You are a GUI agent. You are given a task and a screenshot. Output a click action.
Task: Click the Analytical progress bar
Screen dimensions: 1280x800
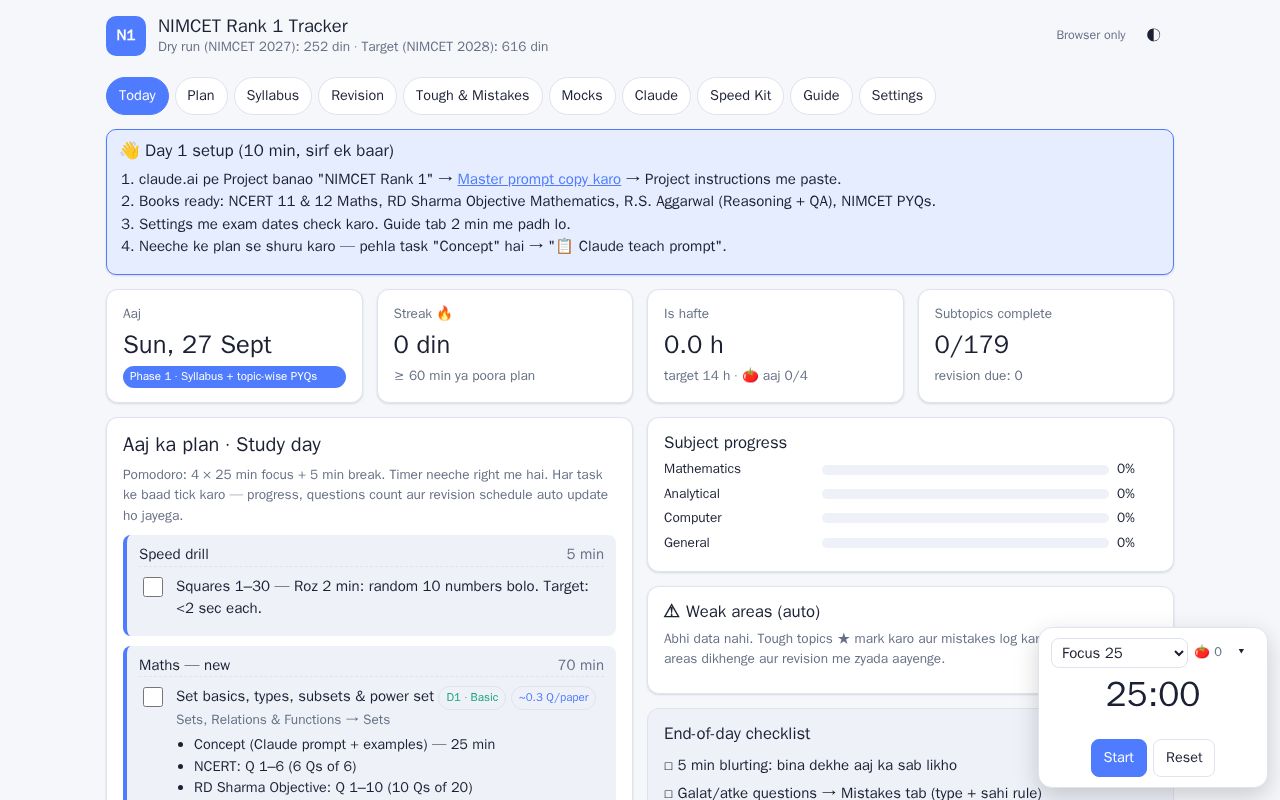click(x=965, y=494)
